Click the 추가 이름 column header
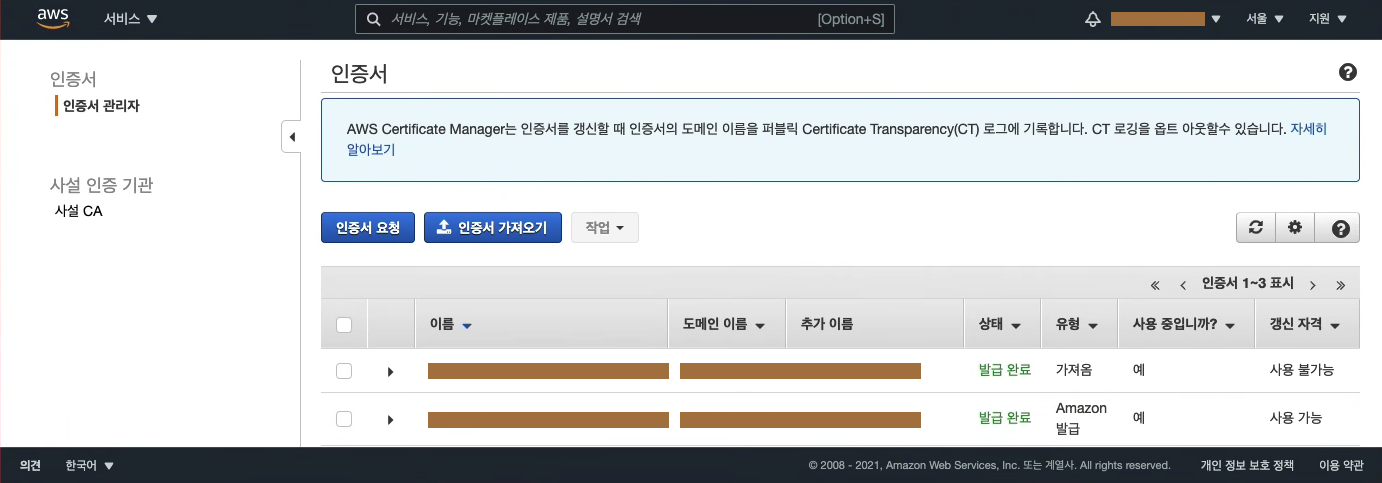The image size is (1382, 483). 827,324
